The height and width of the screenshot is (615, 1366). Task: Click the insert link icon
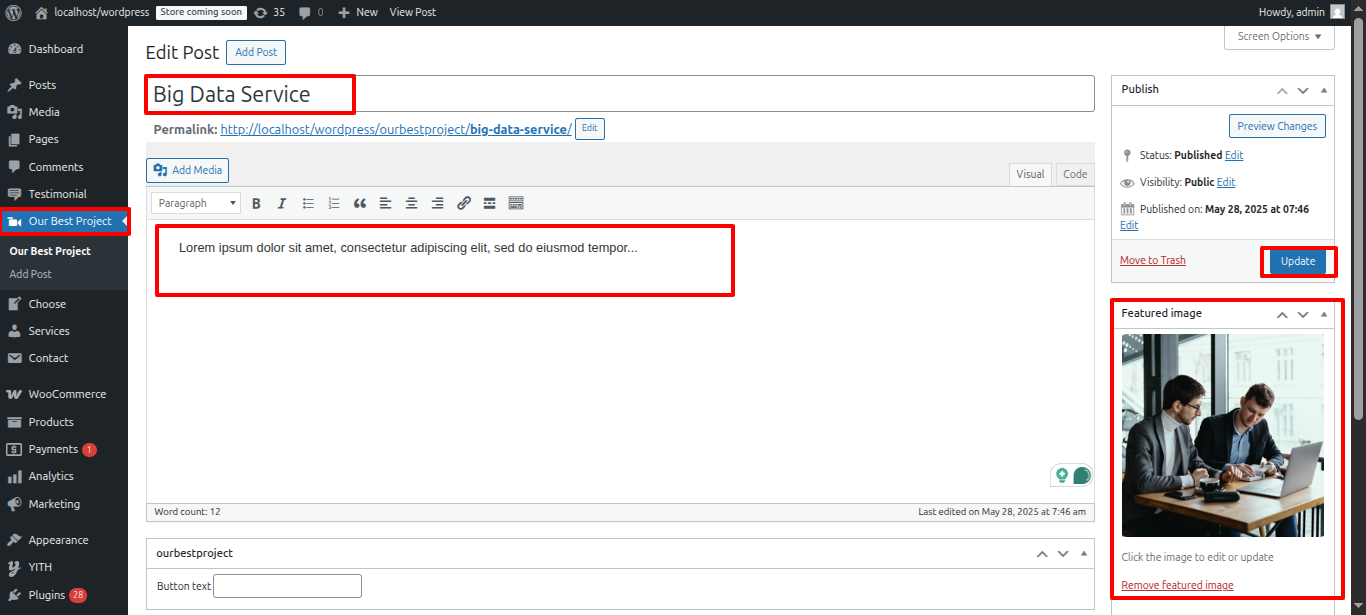click(x=464, y=203)
